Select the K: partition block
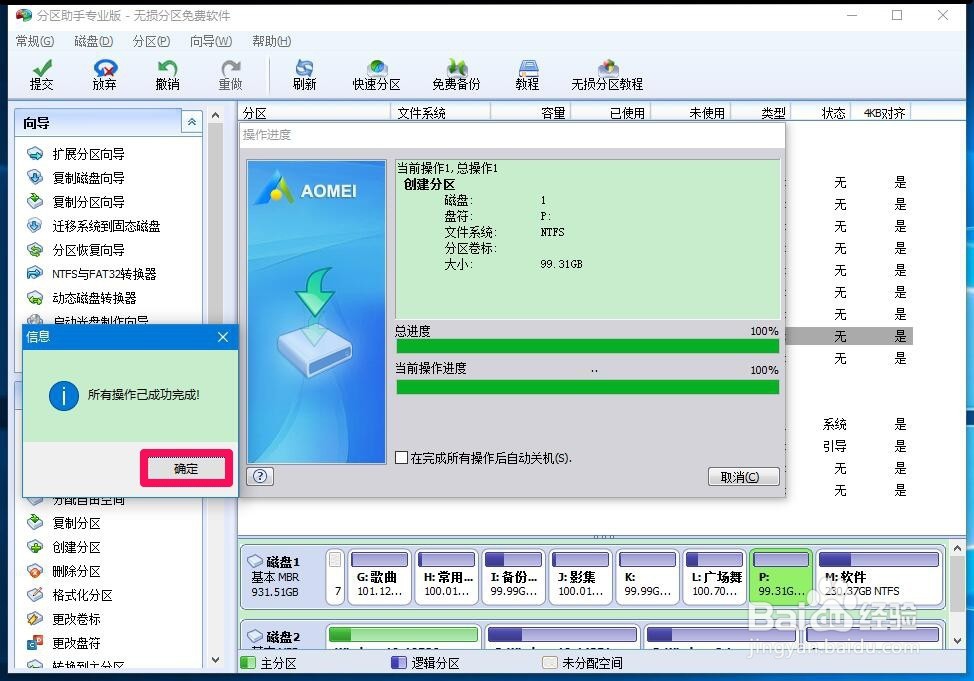 647,577
